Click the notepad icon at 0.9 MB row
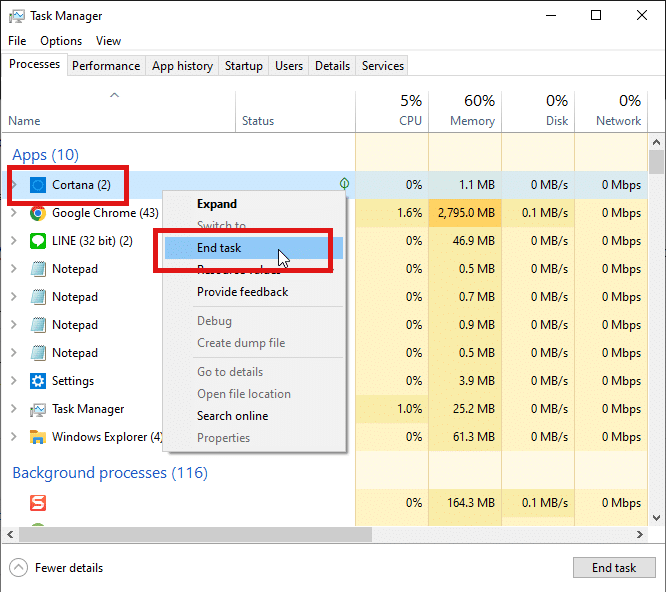The height and width of the screenshot is (592, 666). click(x=38, y=325)
